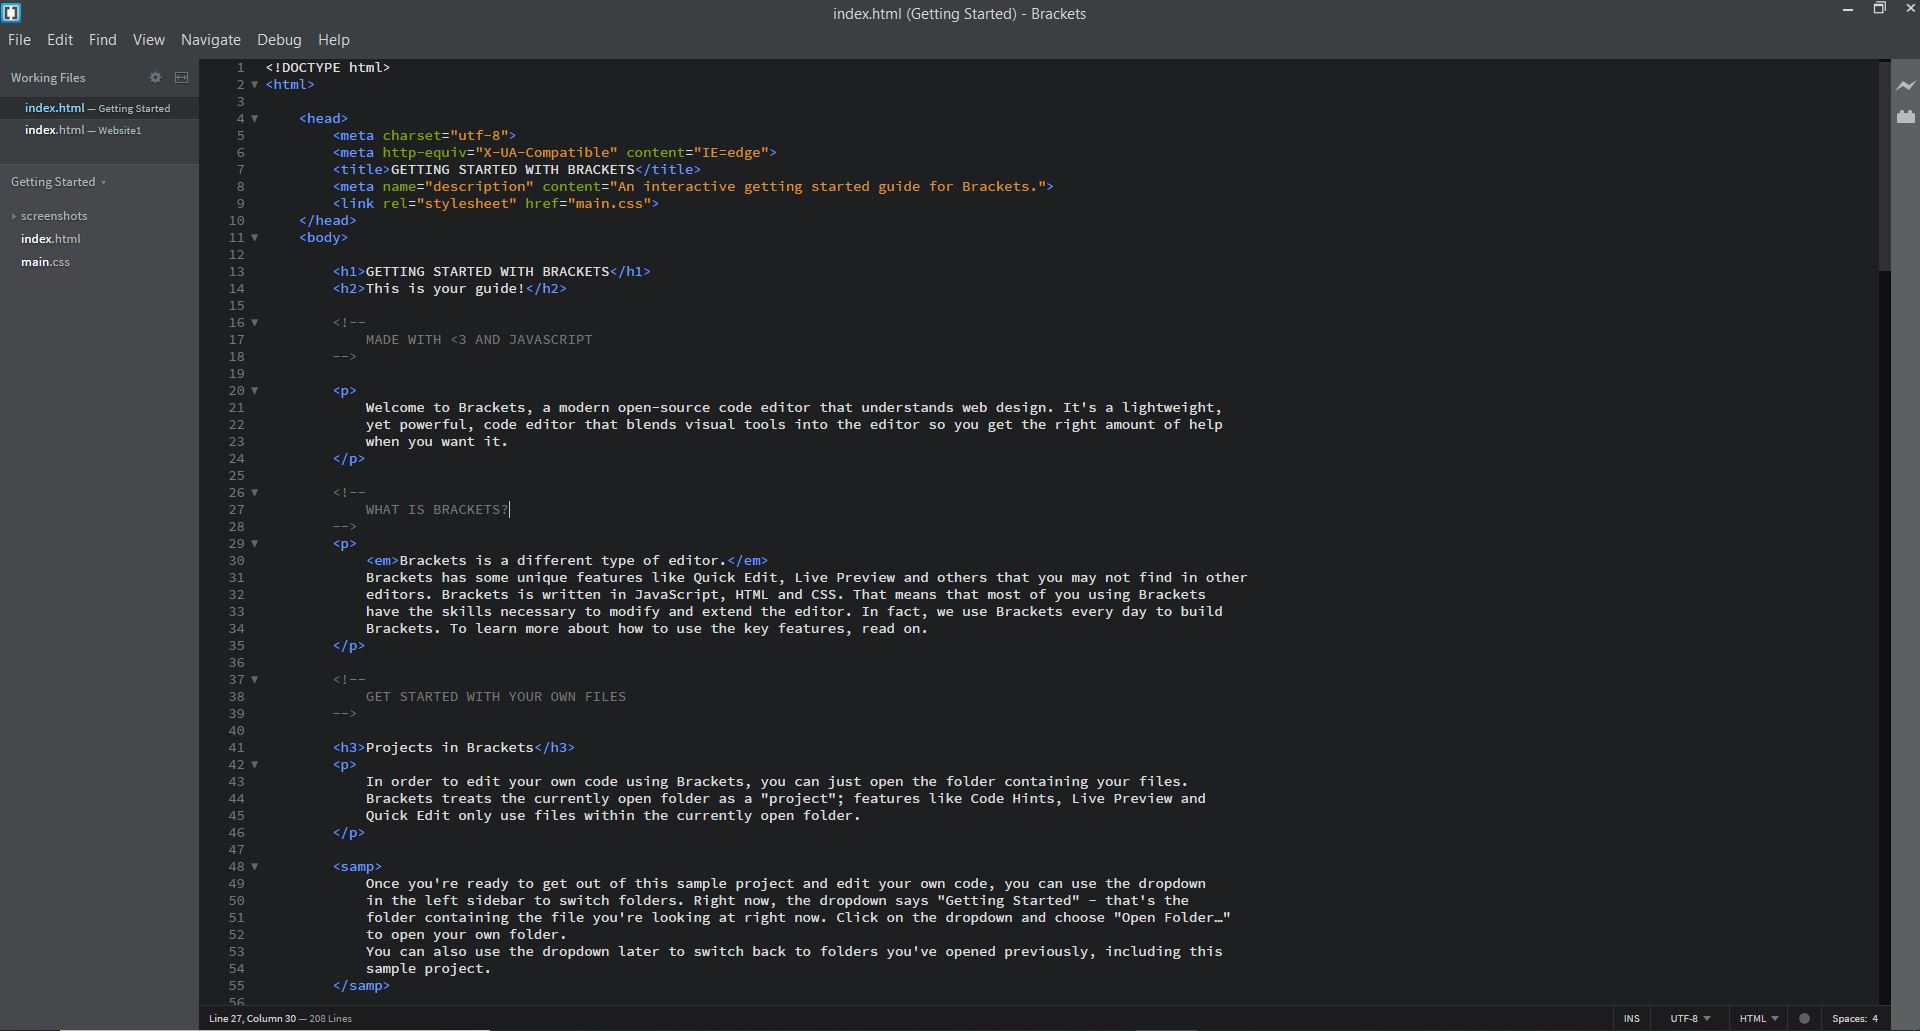This screenshot has height=1031, width=1920.
Task: Open the Help menu
Action: [x=333, y=40]
